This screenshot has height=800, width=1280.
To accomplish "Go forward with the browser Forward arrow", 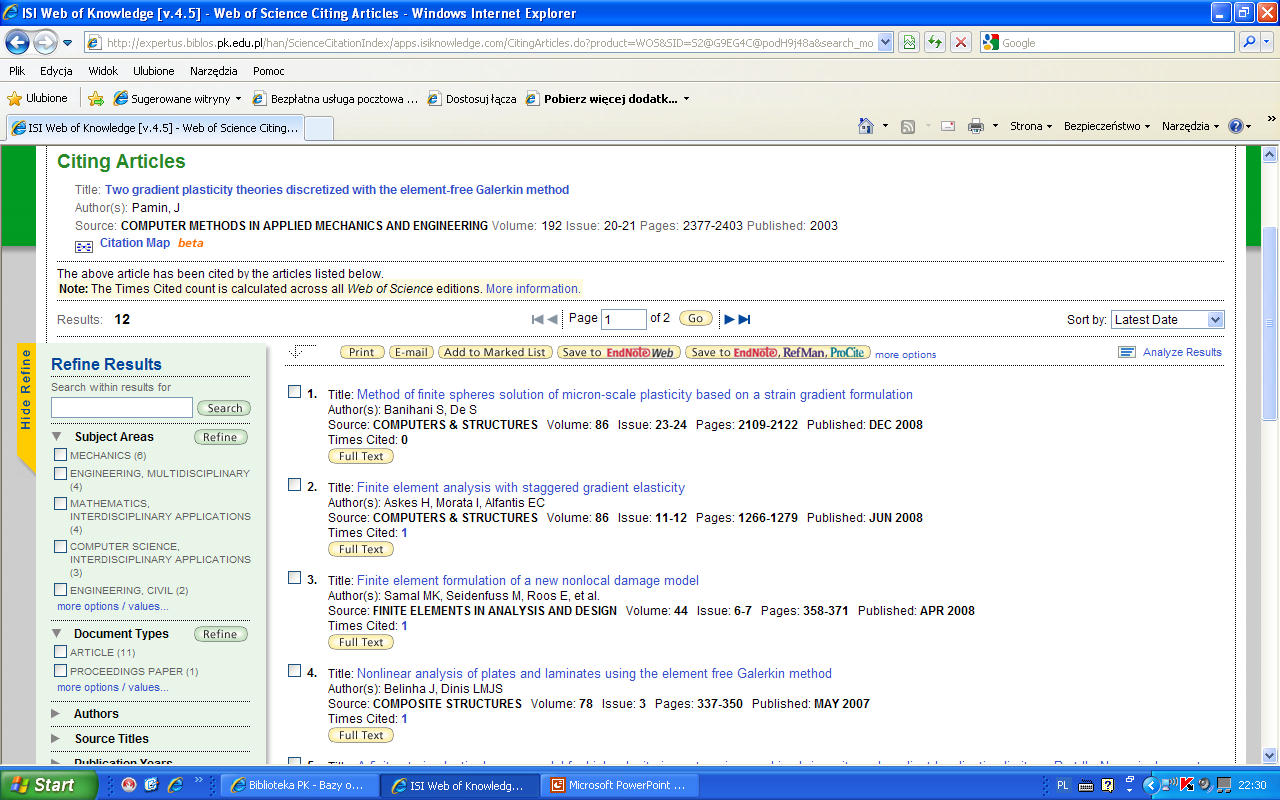I will pyautogui.click(x=45, y=43).
